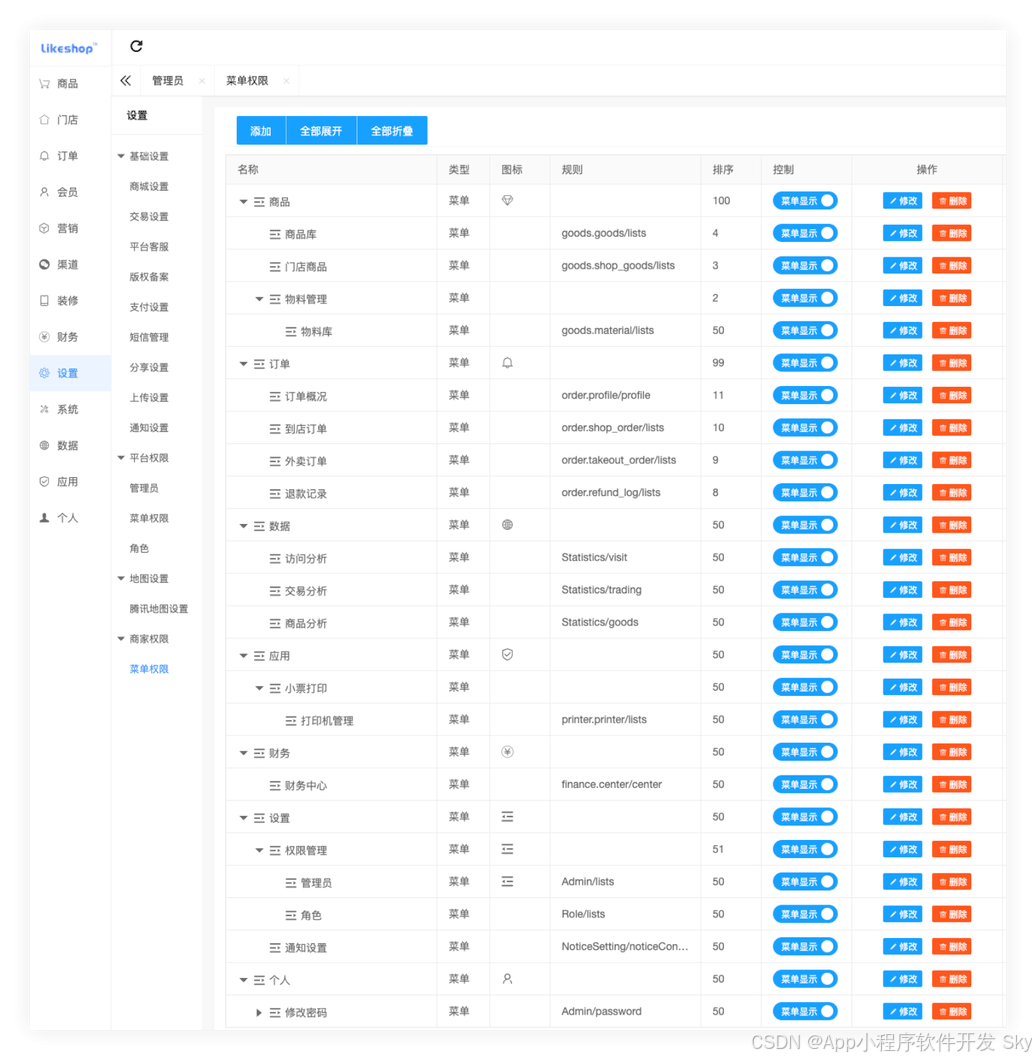Toggle 菜单显示 switch for 角色
1036x1060 pixels.
(x=805, y=915)
